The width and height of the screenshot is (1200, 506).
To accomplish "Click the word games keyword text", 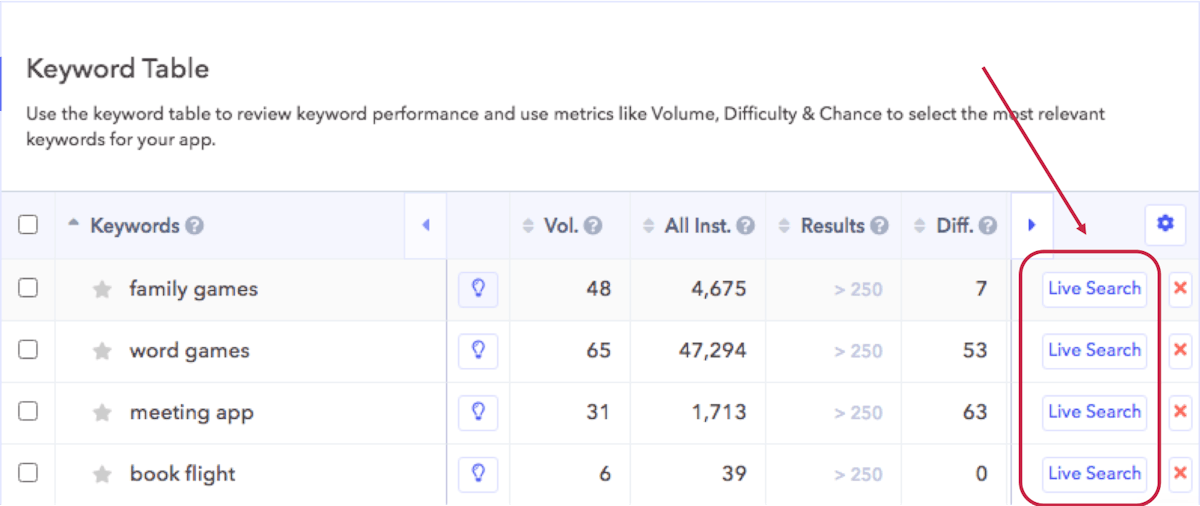I will coord(189,351).
